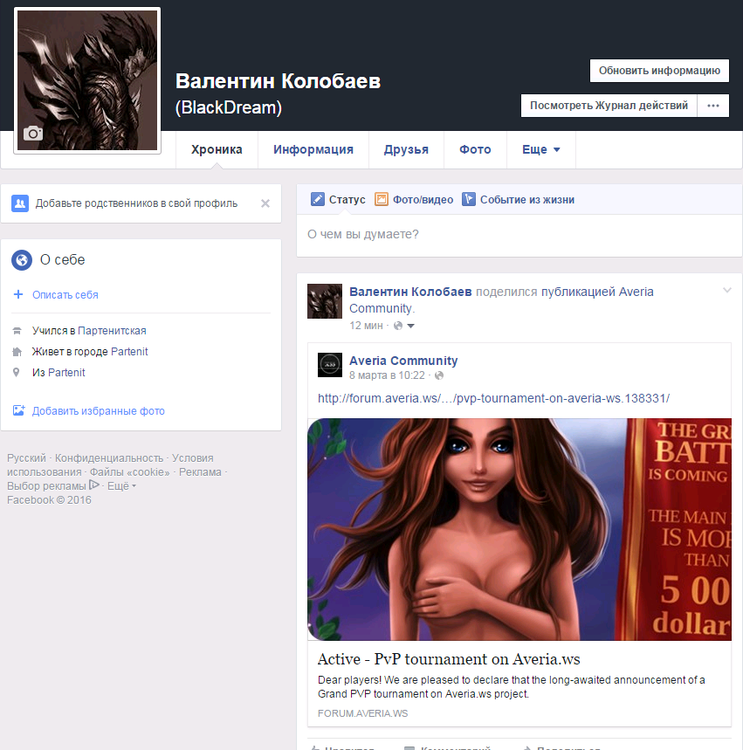Select the Событие из жизни composer tab
This screenshot has height=750, width=743.
[518, 199]
